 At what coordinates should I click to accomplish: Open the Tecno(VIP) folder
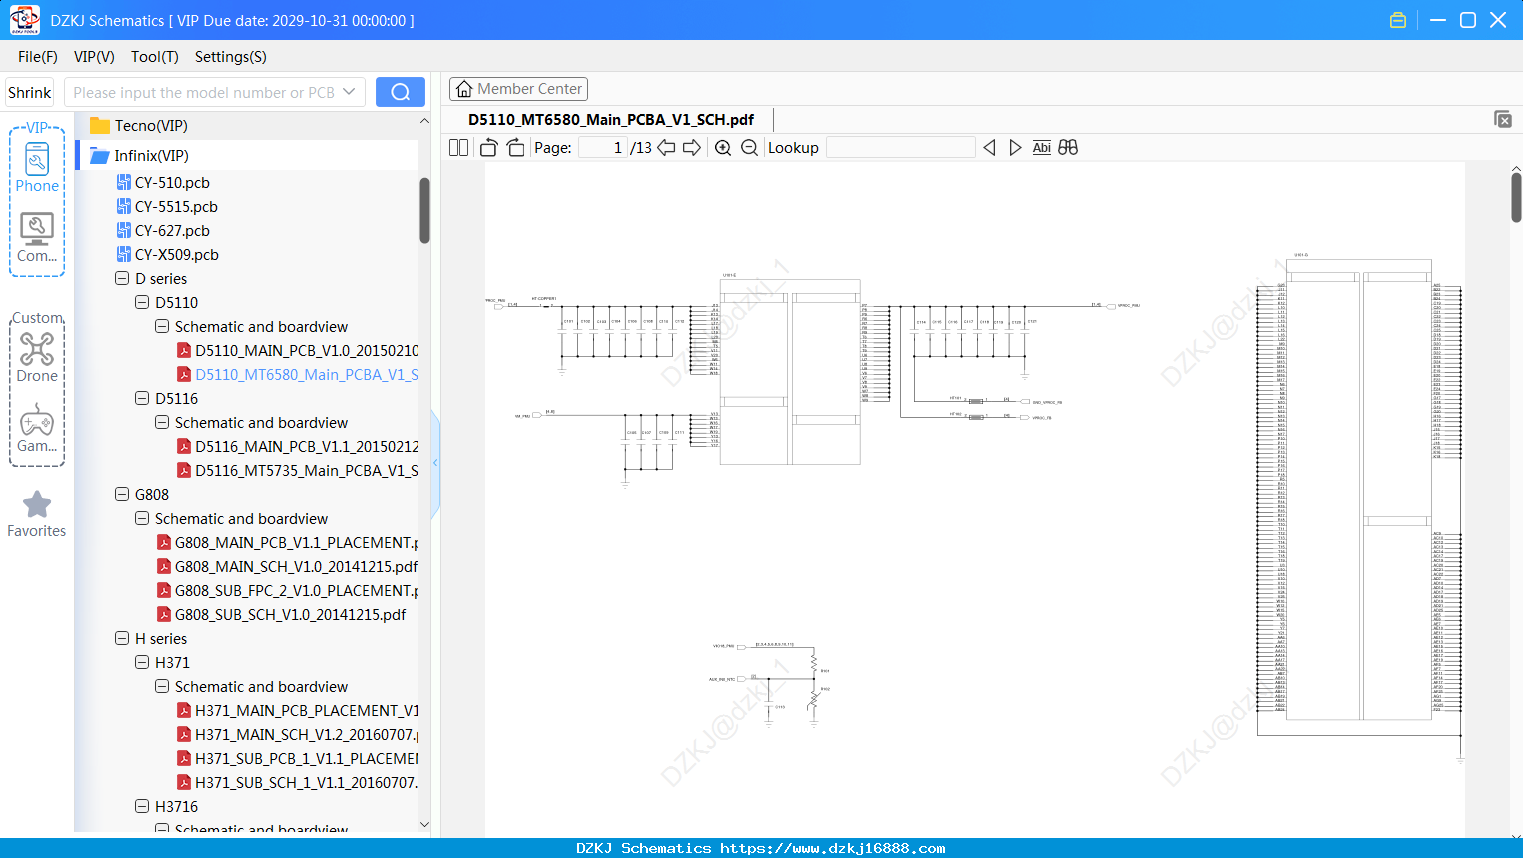(139, 126)
